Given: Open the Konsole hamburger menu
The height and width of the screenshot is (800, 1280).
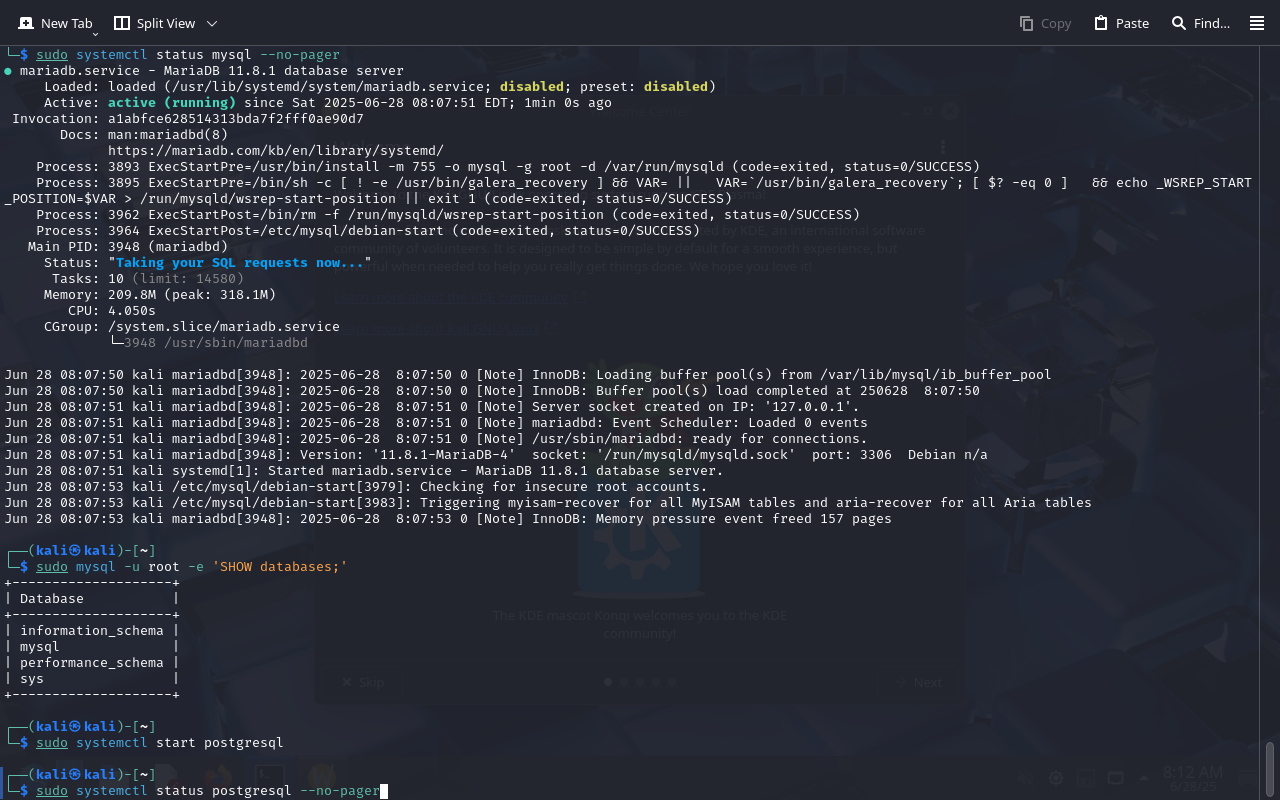Looking at the screenshot, I should pos(1257,23).
